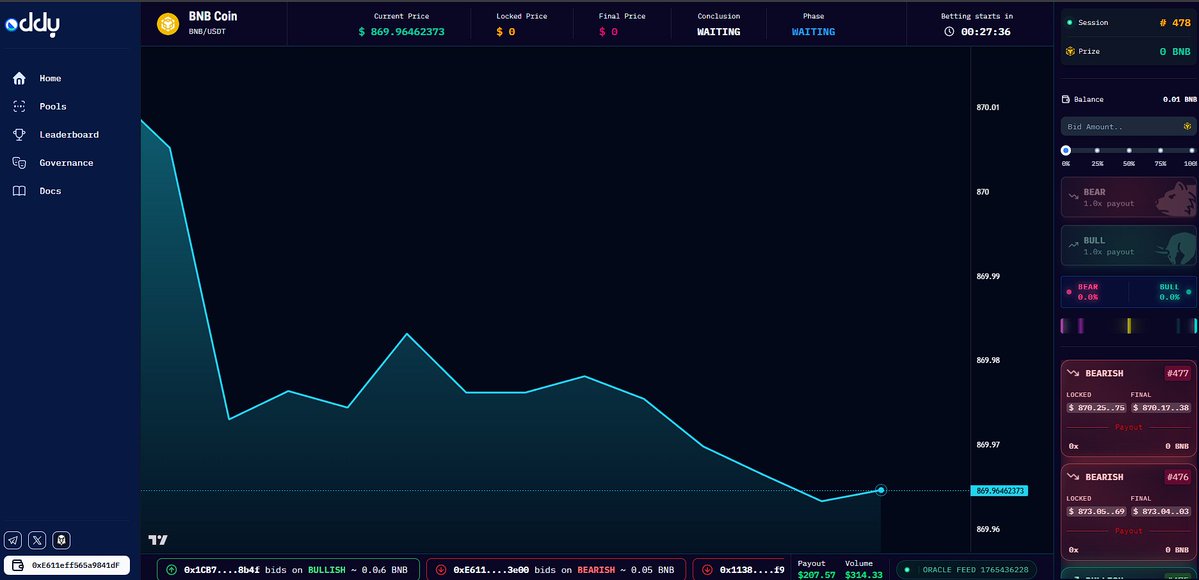Click final price $ 870.17..38
This screenshot has width=1199, height=580.
[1161, 408]
